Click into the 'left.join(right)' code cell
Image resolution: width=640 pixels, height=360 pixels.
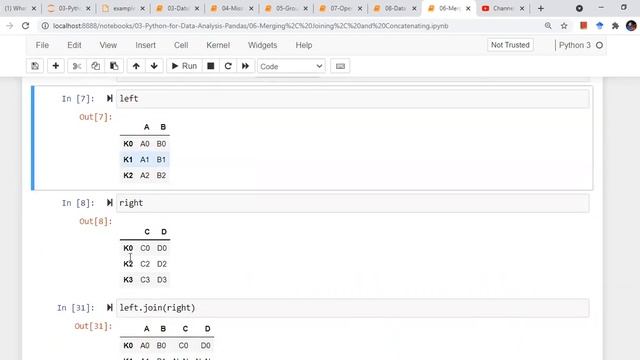(353, 308)
